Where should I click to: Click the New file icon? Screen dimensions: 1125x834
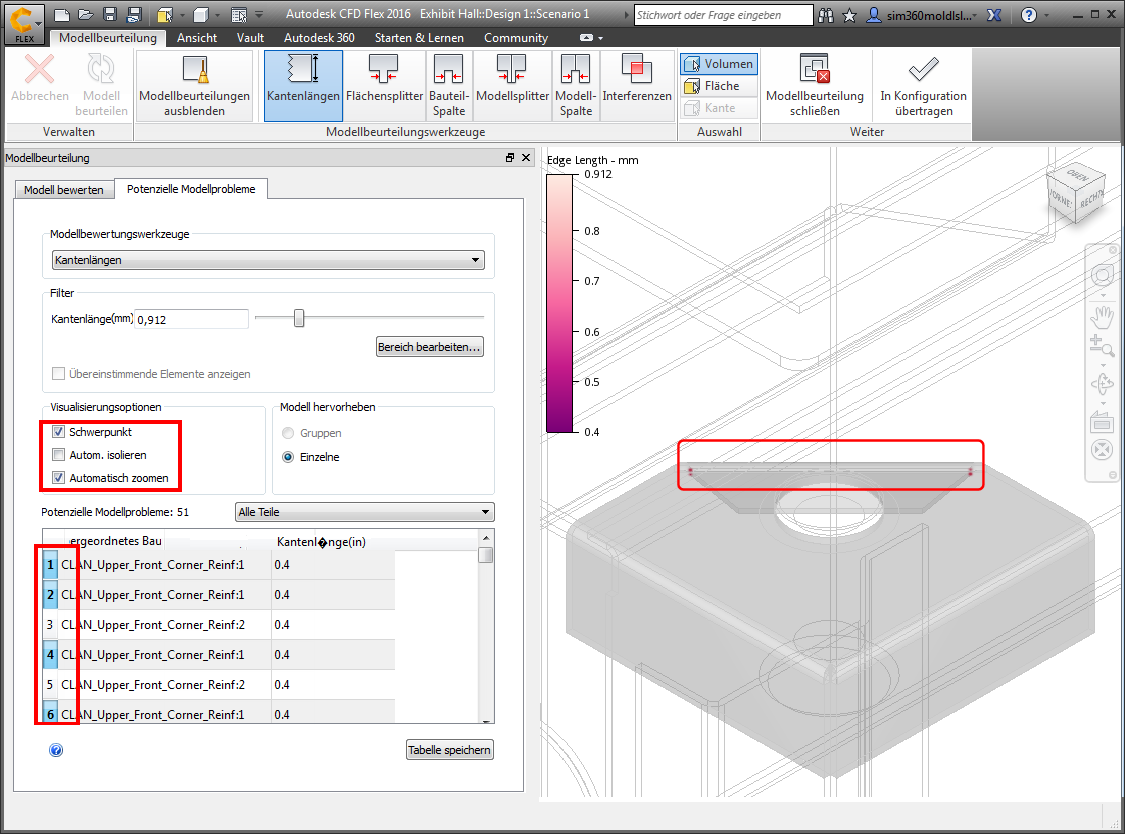[x=62, y=15]
